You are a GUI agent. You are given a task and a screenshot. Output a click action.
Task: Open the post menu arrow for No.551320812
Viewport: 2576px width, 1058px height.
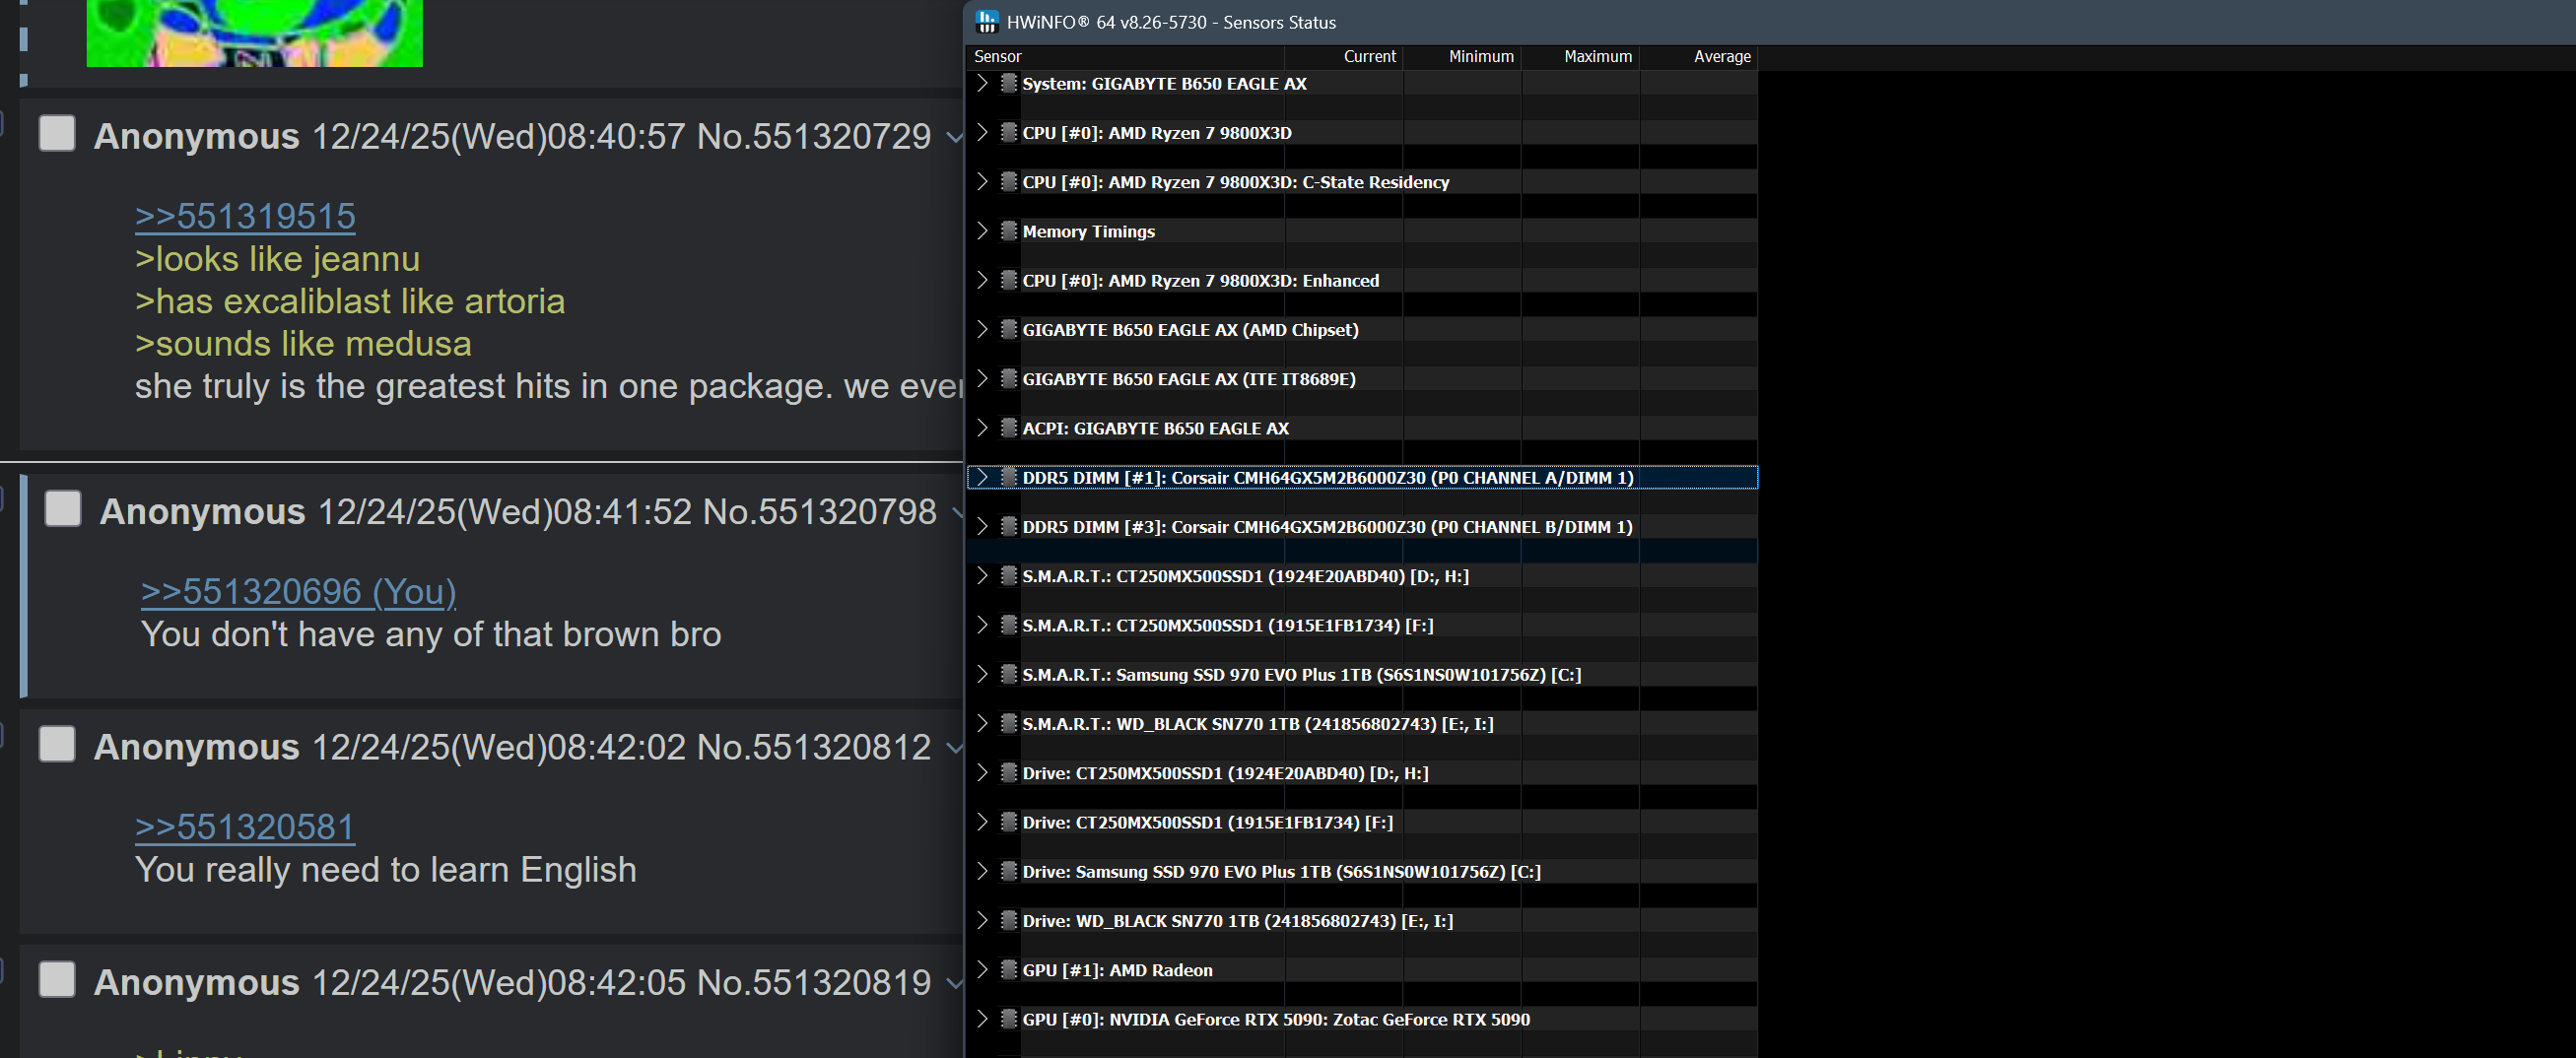954,748
